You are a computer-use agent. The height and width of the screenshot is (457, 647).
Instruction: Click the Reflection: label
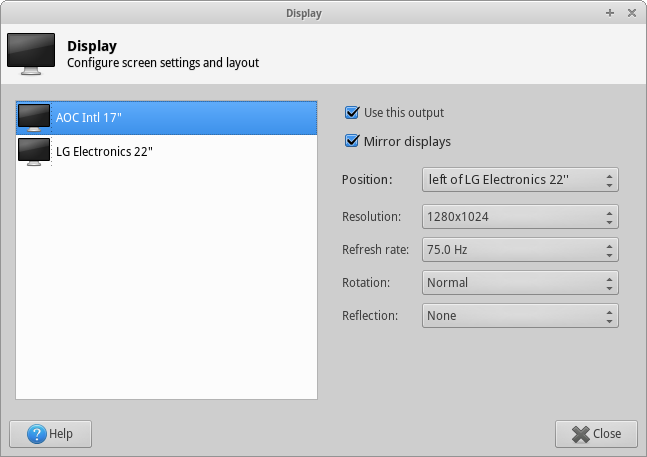[370, 316]
